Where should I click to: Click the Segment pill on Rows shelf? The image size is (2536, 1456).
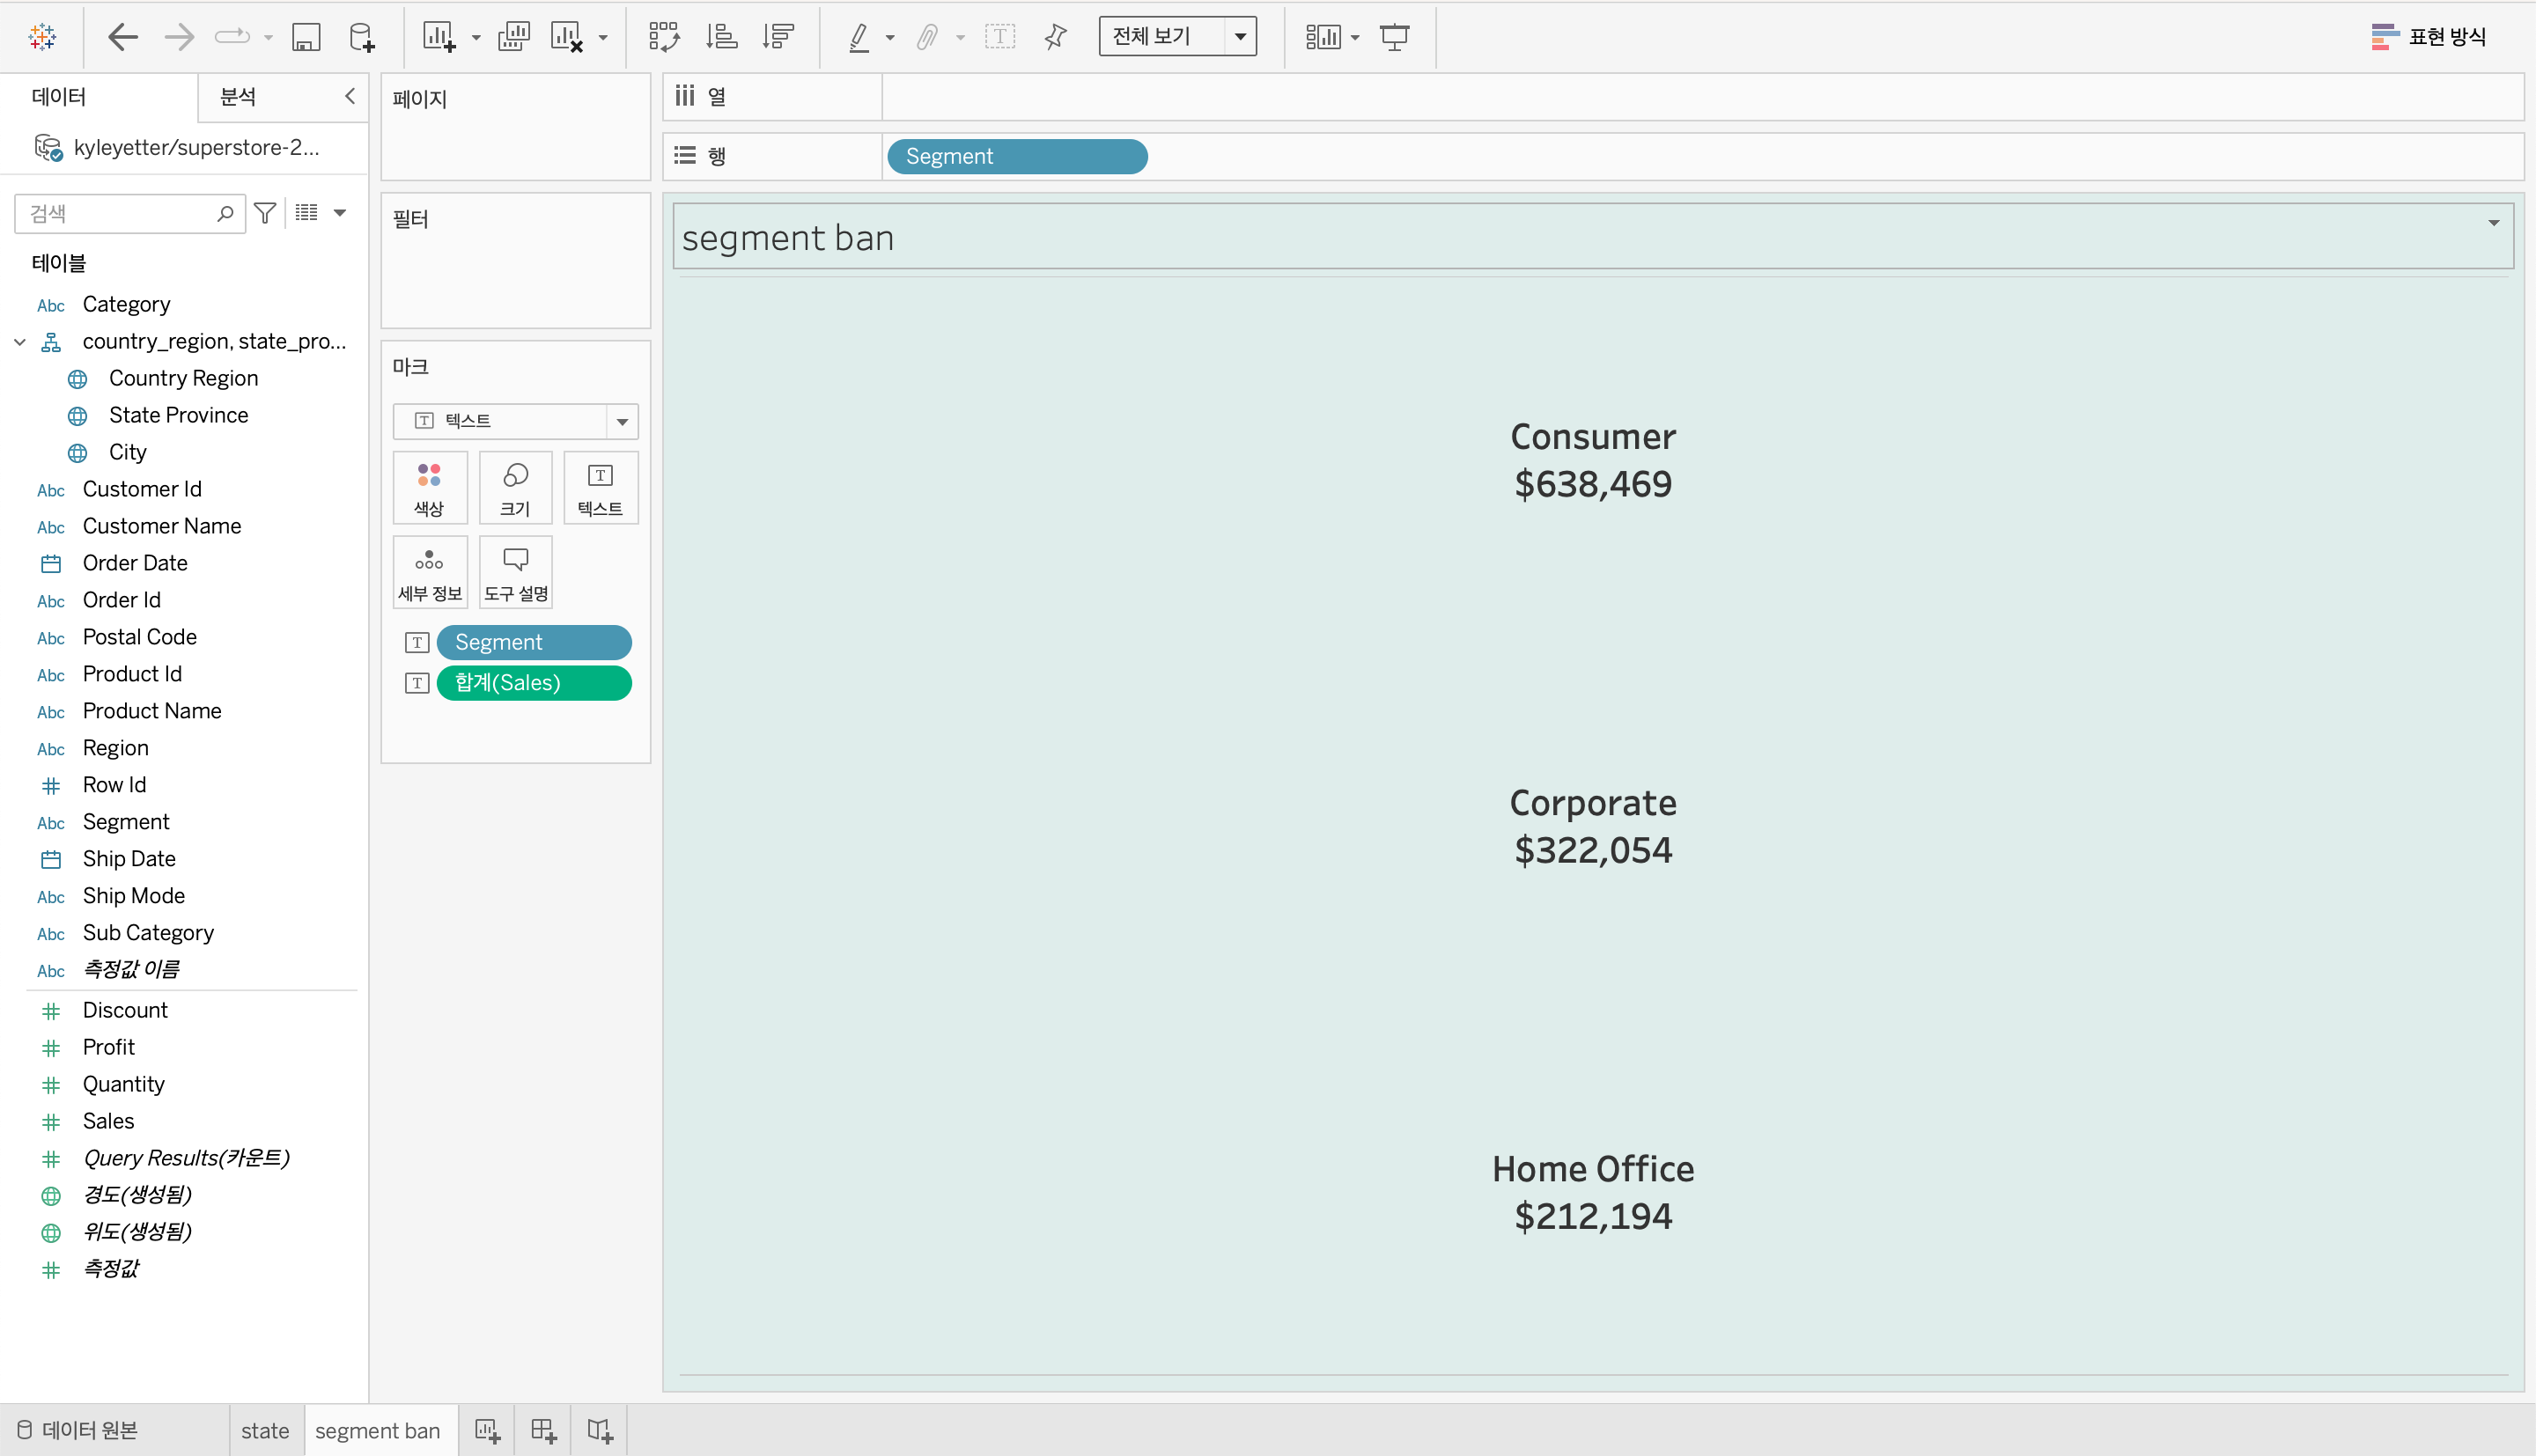coord(1017,156)
